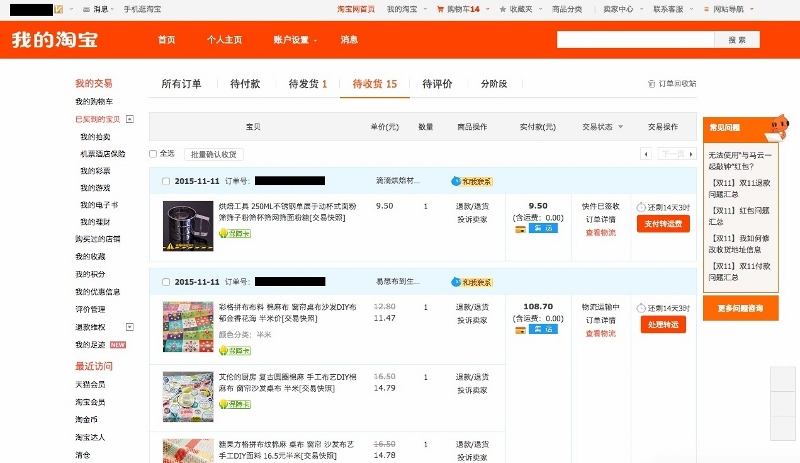
Task: Expand the 联系客服 dropdown
Action: click(x=691, y=9)
